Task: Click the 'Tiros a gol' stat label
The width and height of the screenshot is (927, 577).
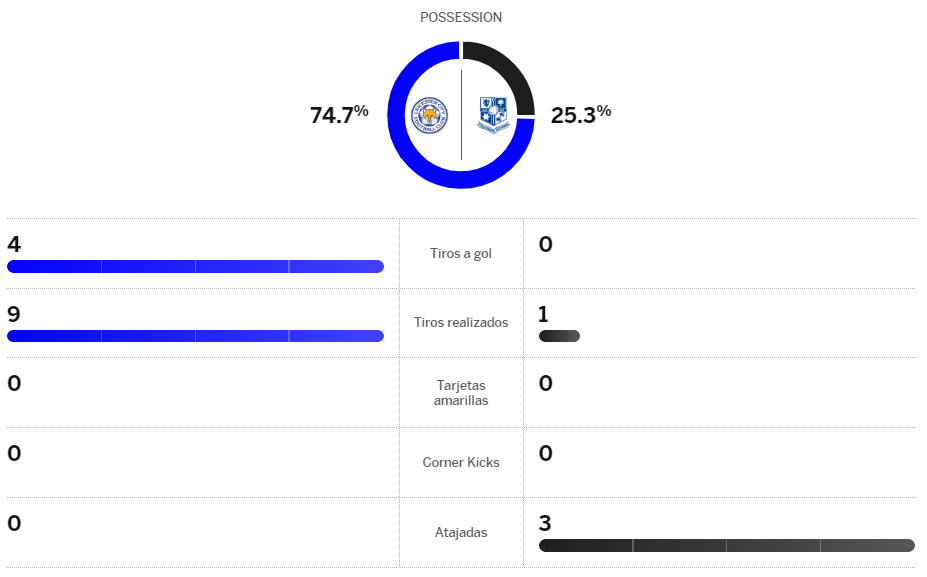Action: click(x=461, y=254)
